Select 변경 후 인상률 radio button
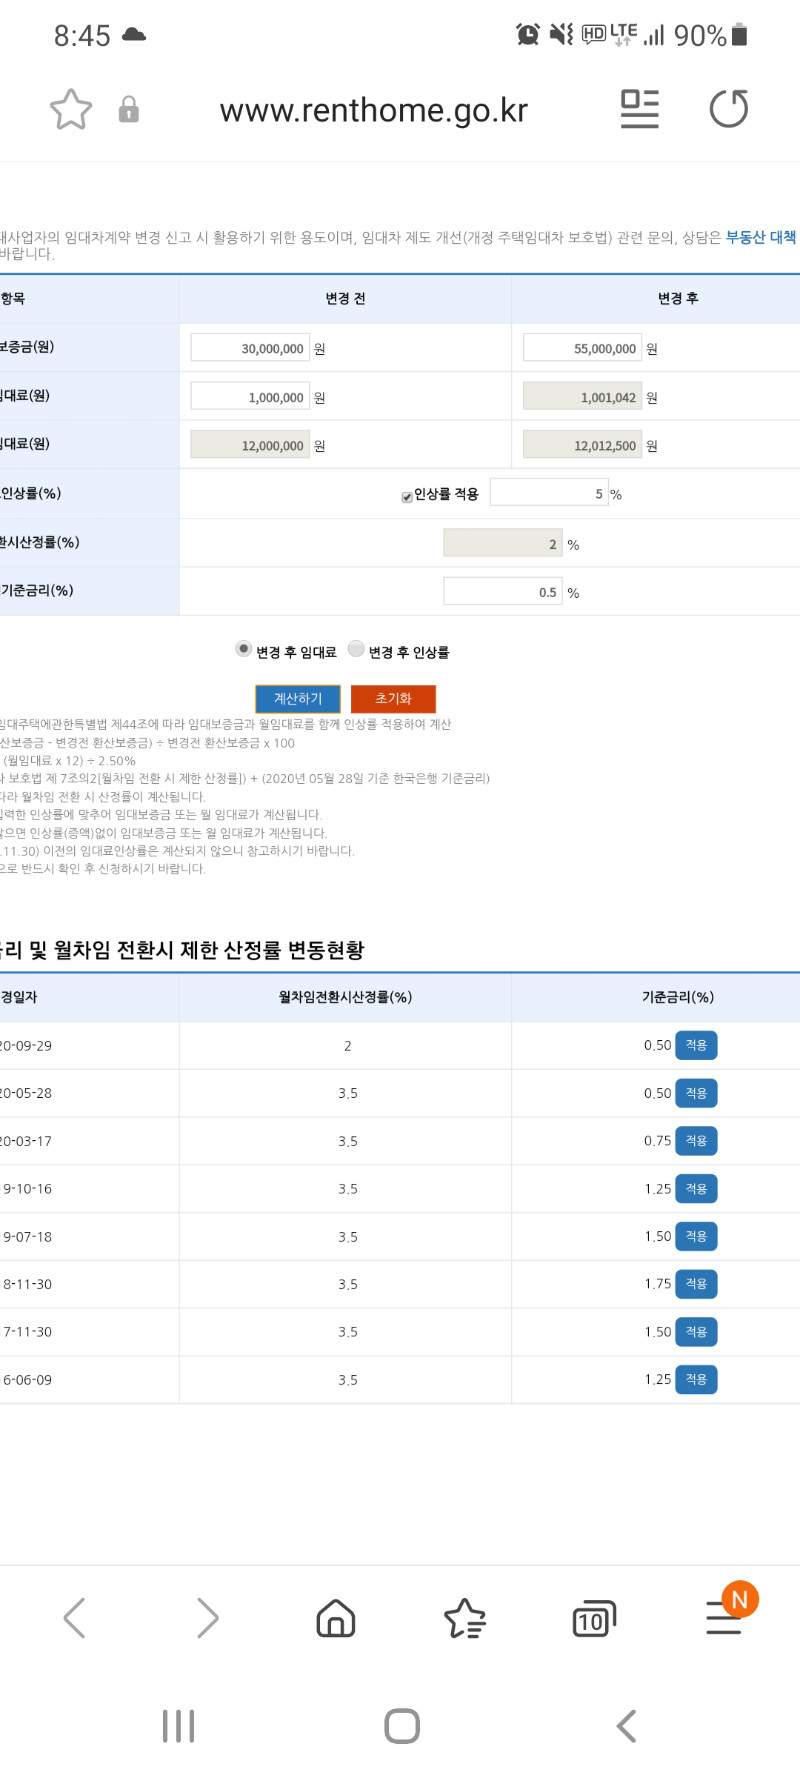This screenshot has width=800, height=1778. (356, 649)
